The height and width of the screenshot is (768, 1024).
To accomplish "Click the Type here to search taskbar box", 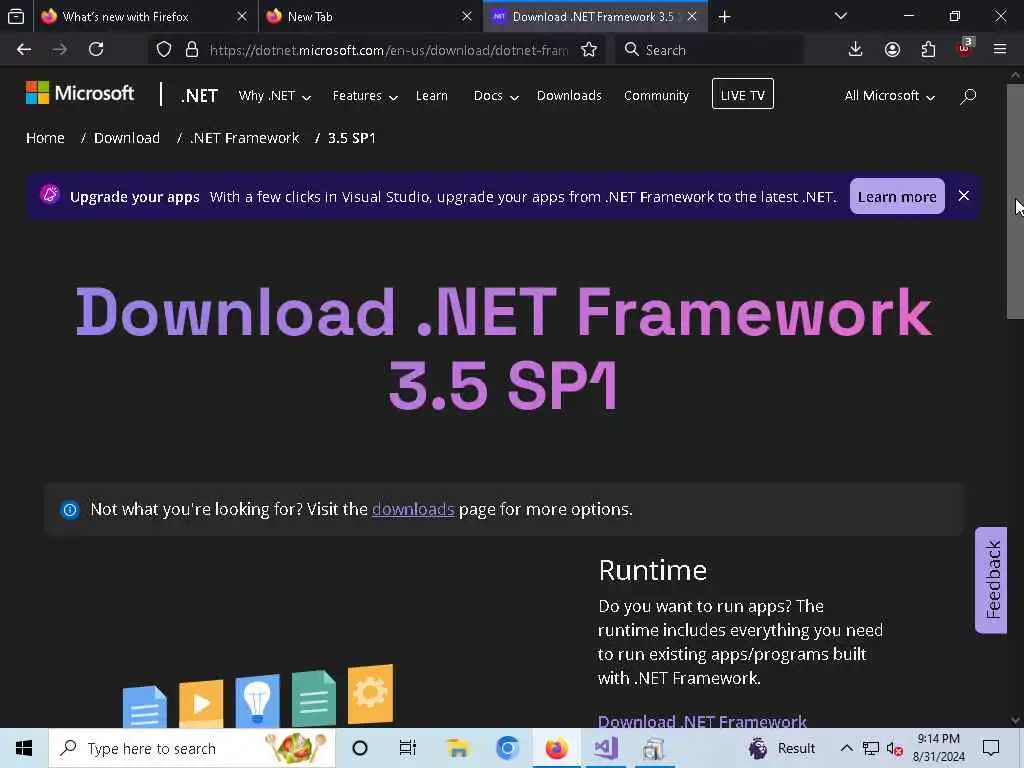I will point(192,748).
